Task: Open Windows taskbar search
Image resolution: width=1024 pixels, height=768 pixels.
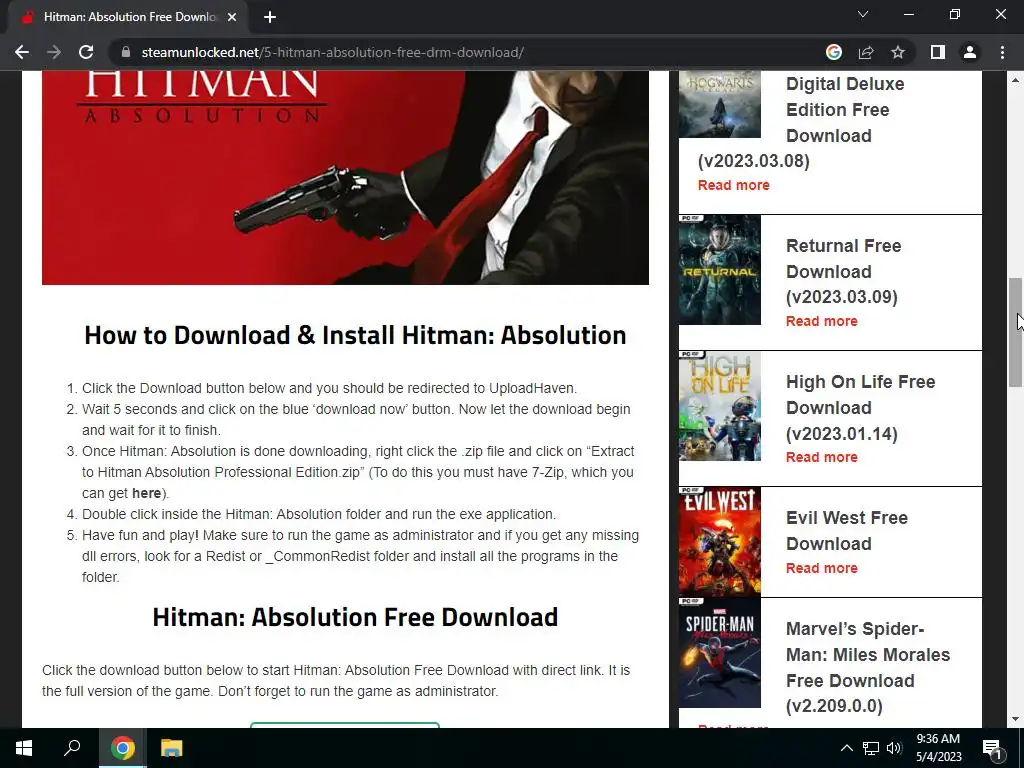Action: click(x=72, y=748)
